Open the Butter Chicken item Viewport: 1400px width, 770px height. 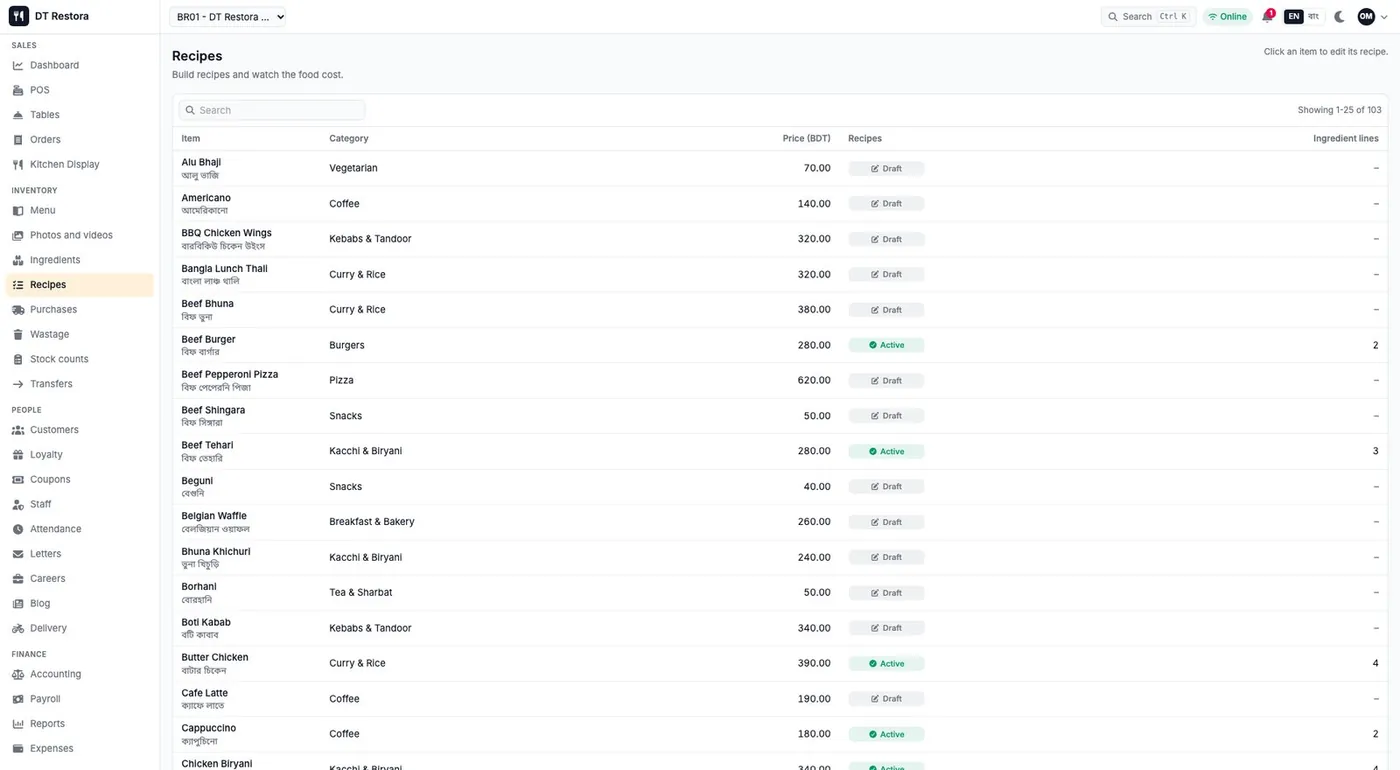215,657
